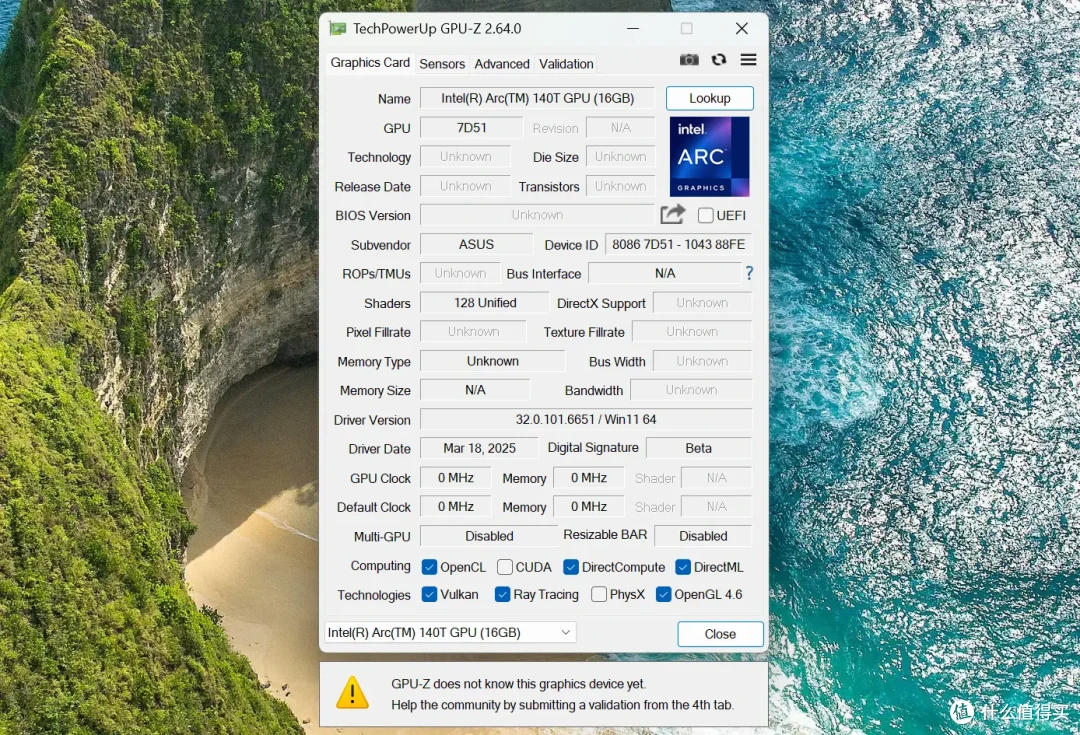Click the Memory Size N/A field
Image resolution: width=1080 pixels, height=735 pixels.
coord(475,390)
